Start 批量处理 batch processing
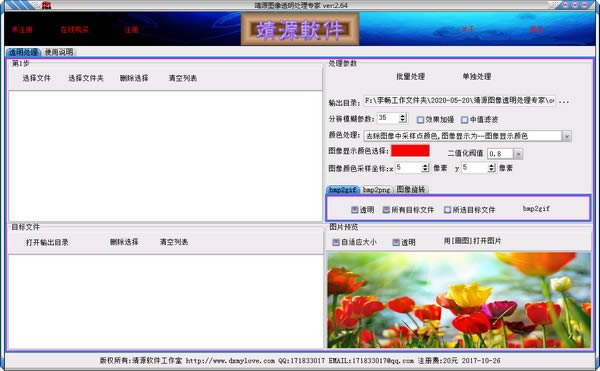Image resolution: width=600 pixels, height=371 pixels. pos(410,76)
